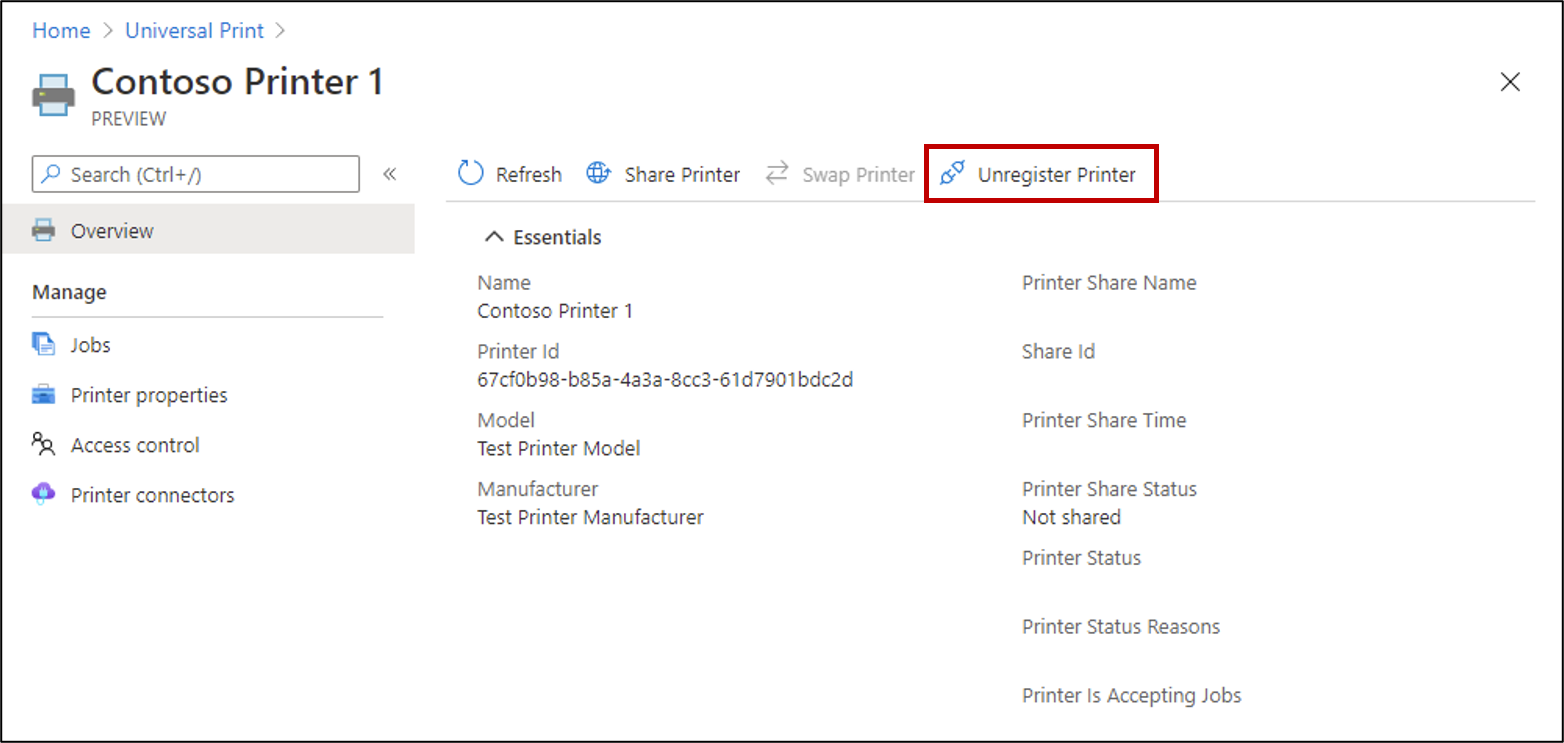
Task: Select the Access control sidebar entry
Action: pyautogui.click(x=133, y=444)
